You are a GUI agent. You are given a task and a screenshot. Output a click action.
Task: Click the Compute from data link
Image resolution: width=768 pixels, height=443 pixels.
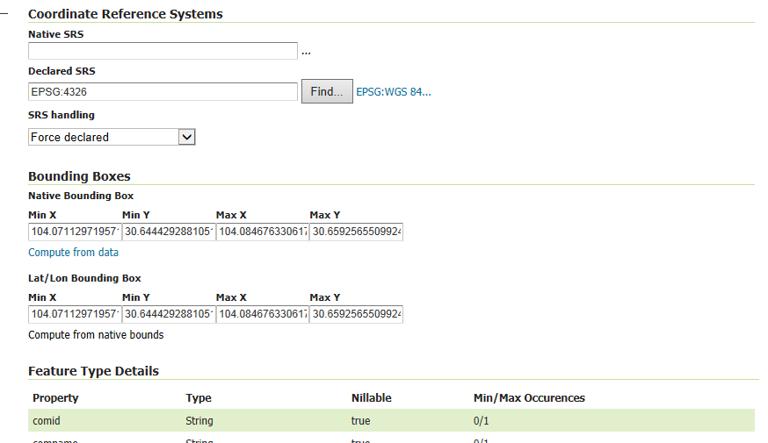click(x=73, y=253)
